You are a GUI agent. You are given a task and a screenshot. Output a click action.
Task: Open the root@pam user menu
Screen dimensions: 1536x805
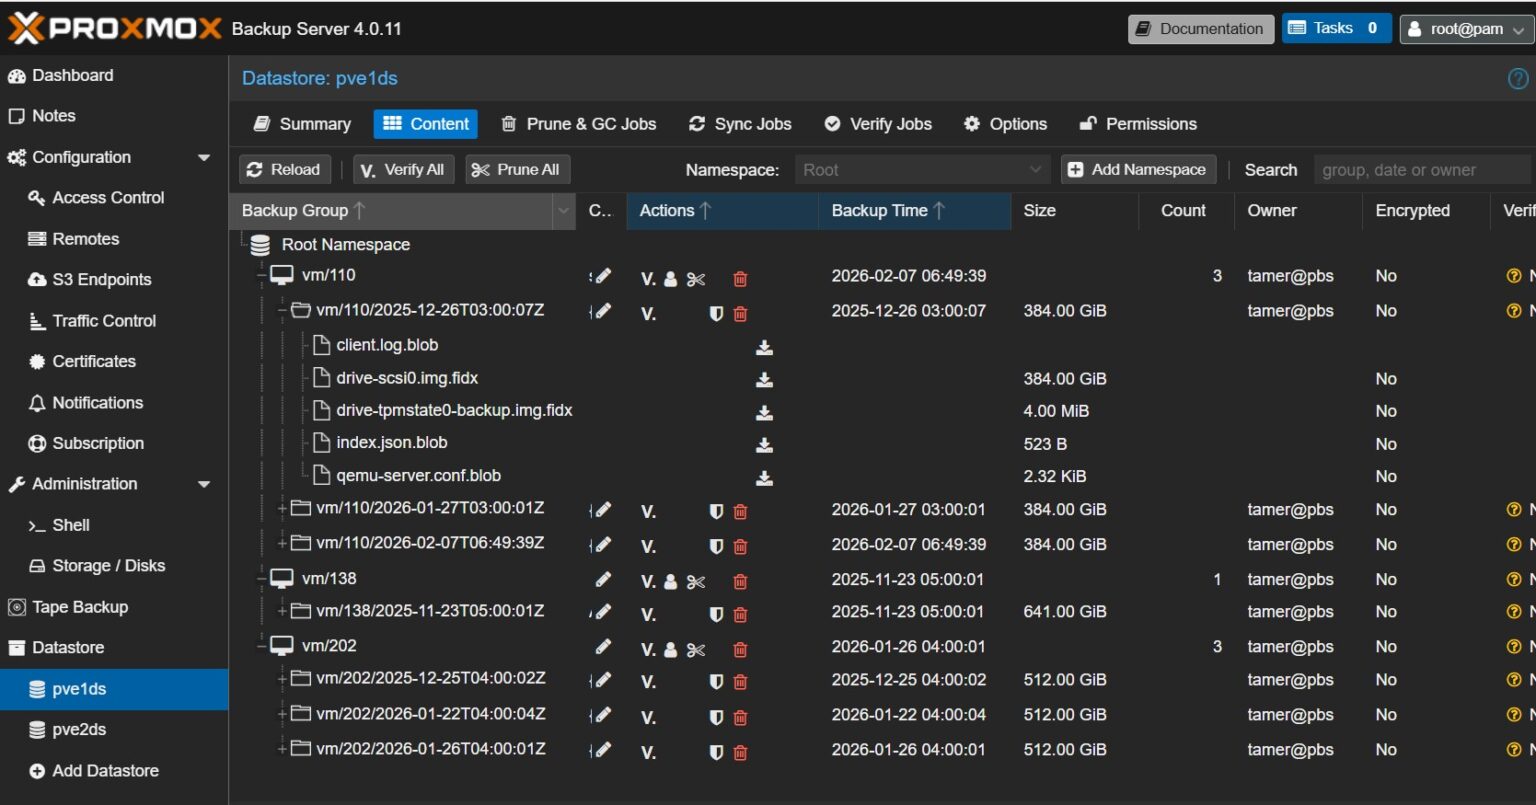(1466, 29)
